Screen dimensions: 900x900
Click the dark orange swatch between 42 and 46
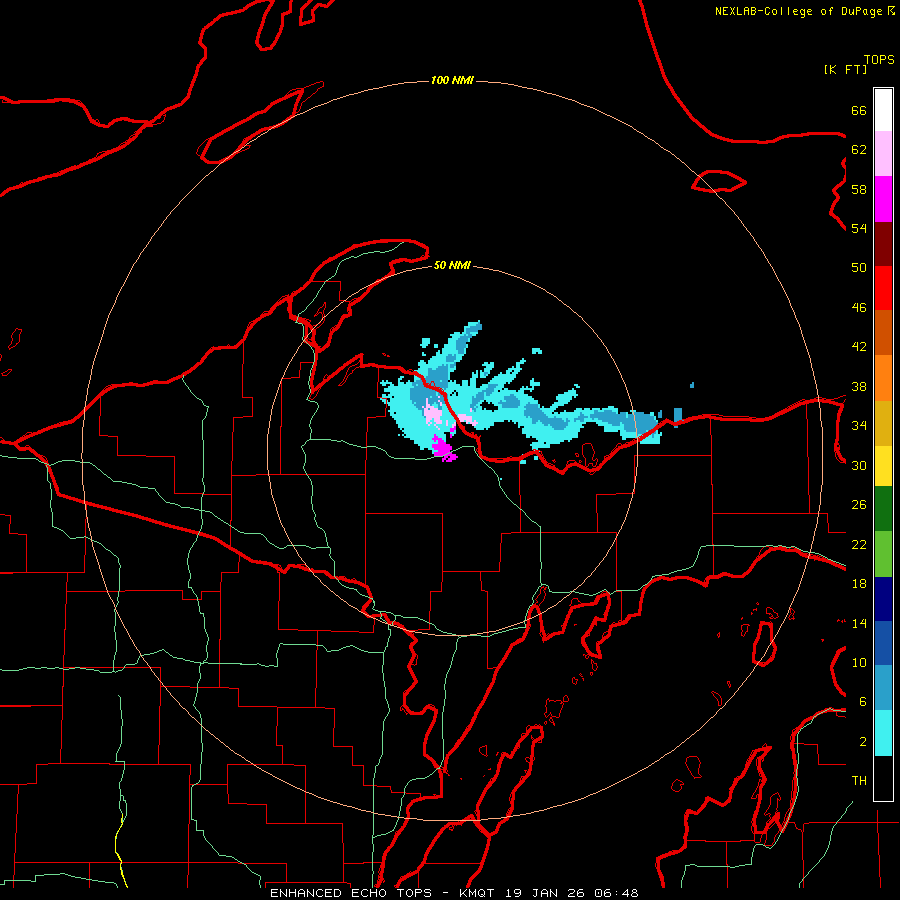click(883, 332)
